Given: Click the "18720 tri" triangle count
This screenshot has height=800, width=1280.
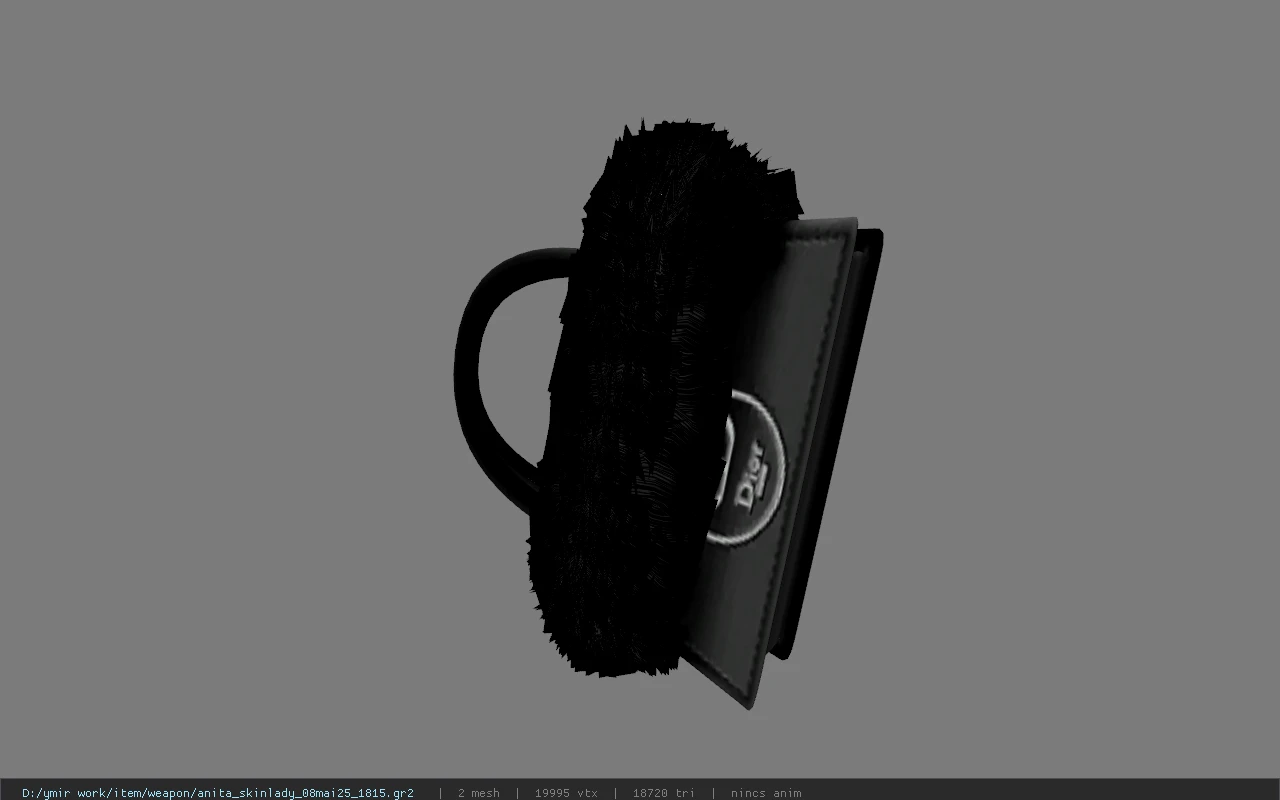Looking at the screenshot, I should [664, 793].
